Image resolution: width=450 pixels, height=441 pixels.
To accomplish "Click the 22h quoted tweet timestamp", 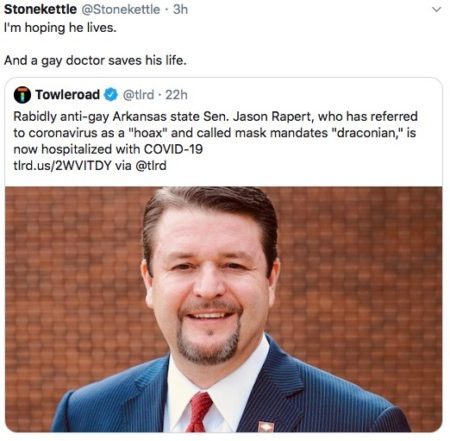I will [176, 95].
